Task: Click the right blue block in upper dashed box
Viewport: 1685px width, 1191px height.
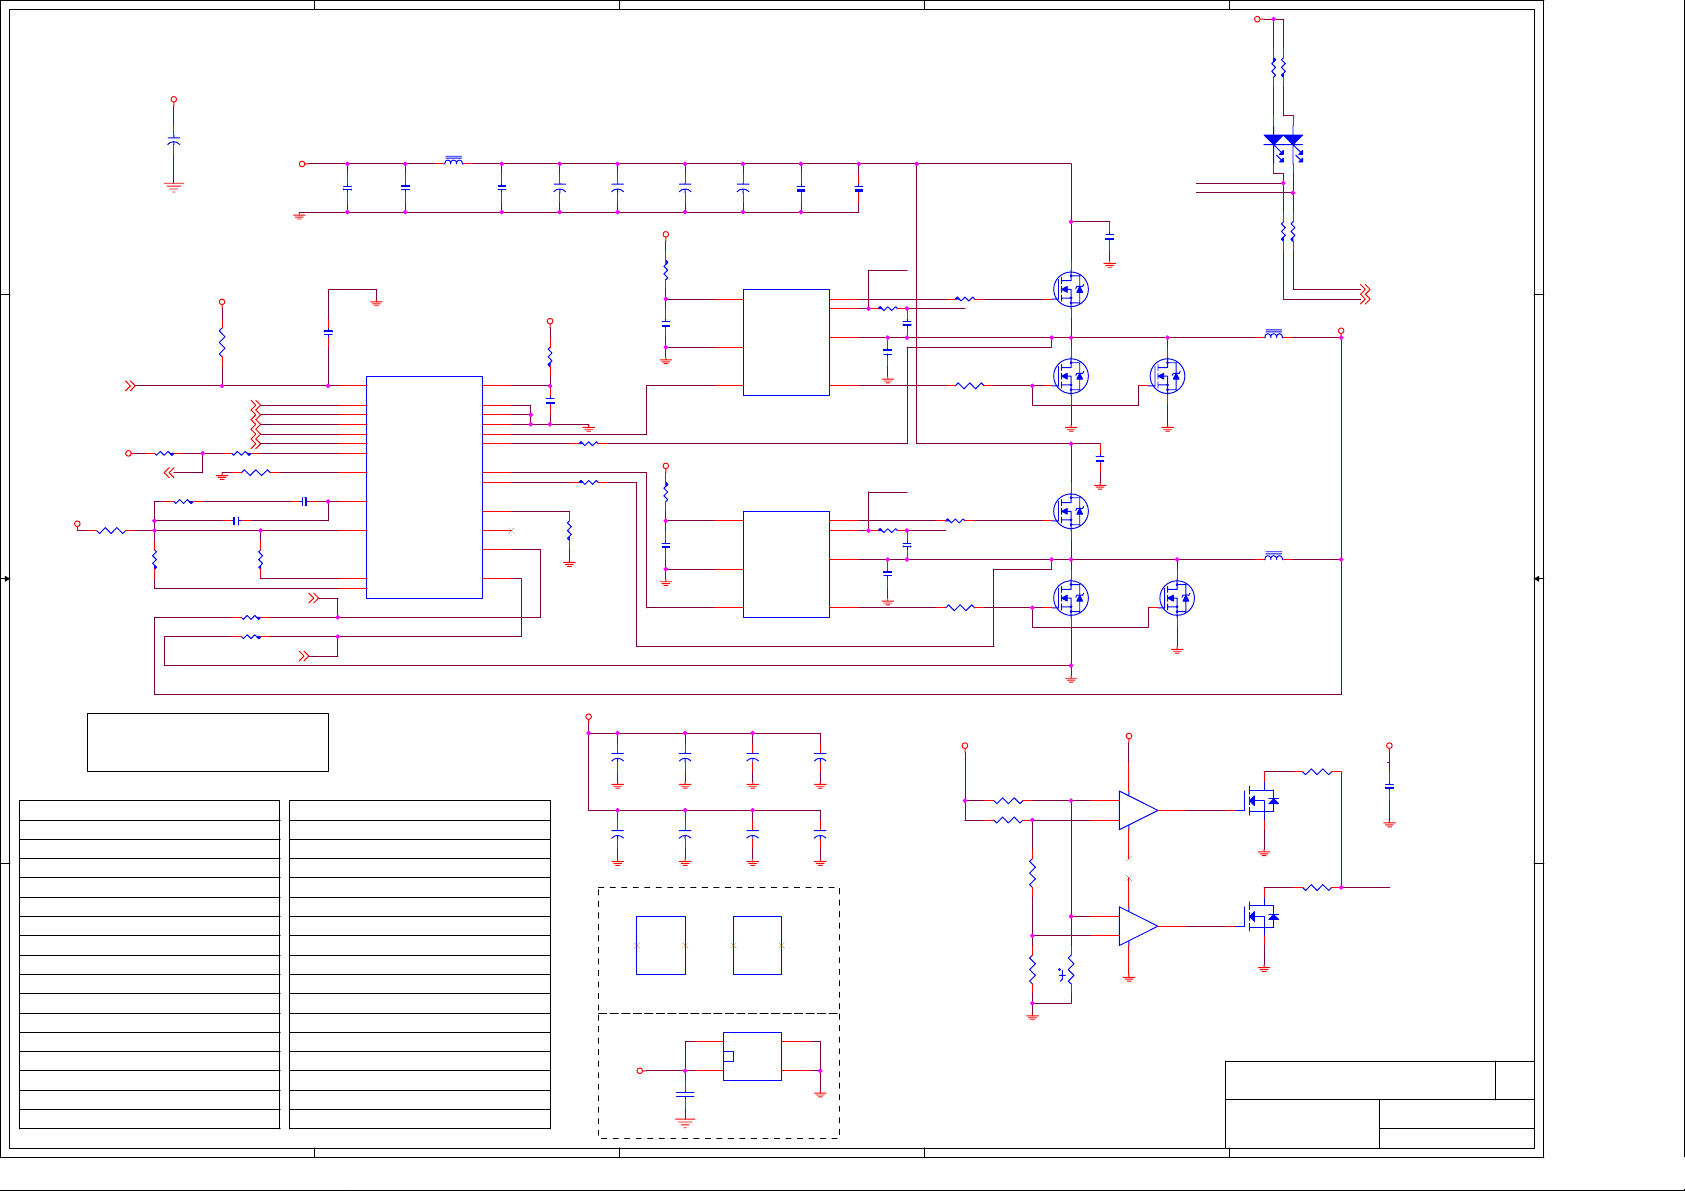Action: [757, 945]
